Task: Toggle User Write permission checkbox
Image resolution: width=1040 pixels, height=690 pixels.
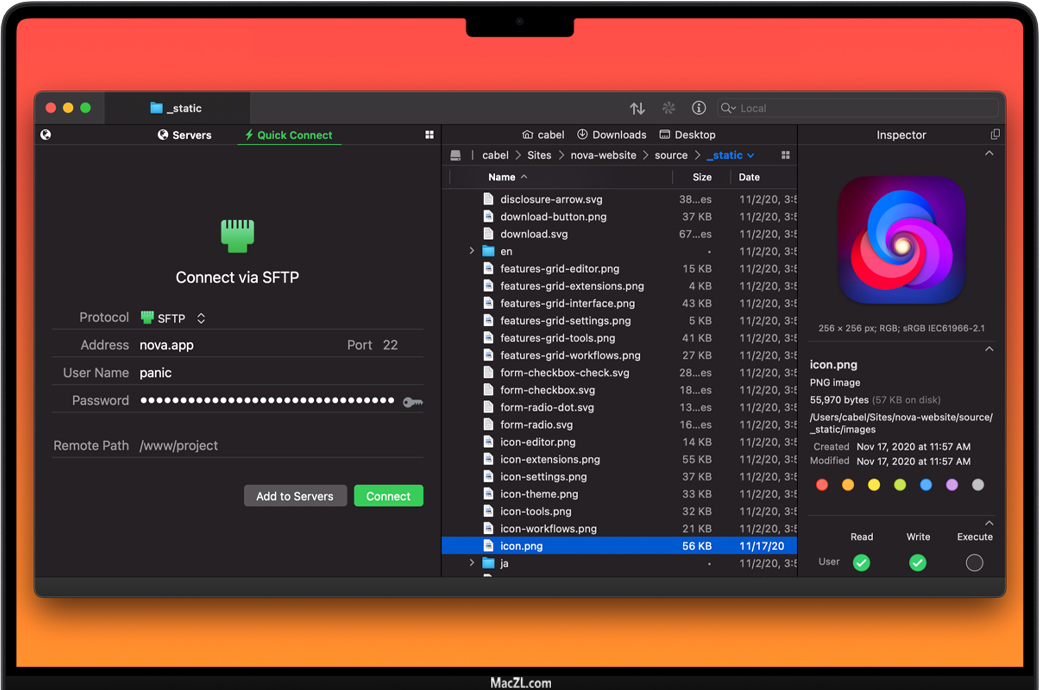Action: 918,563
